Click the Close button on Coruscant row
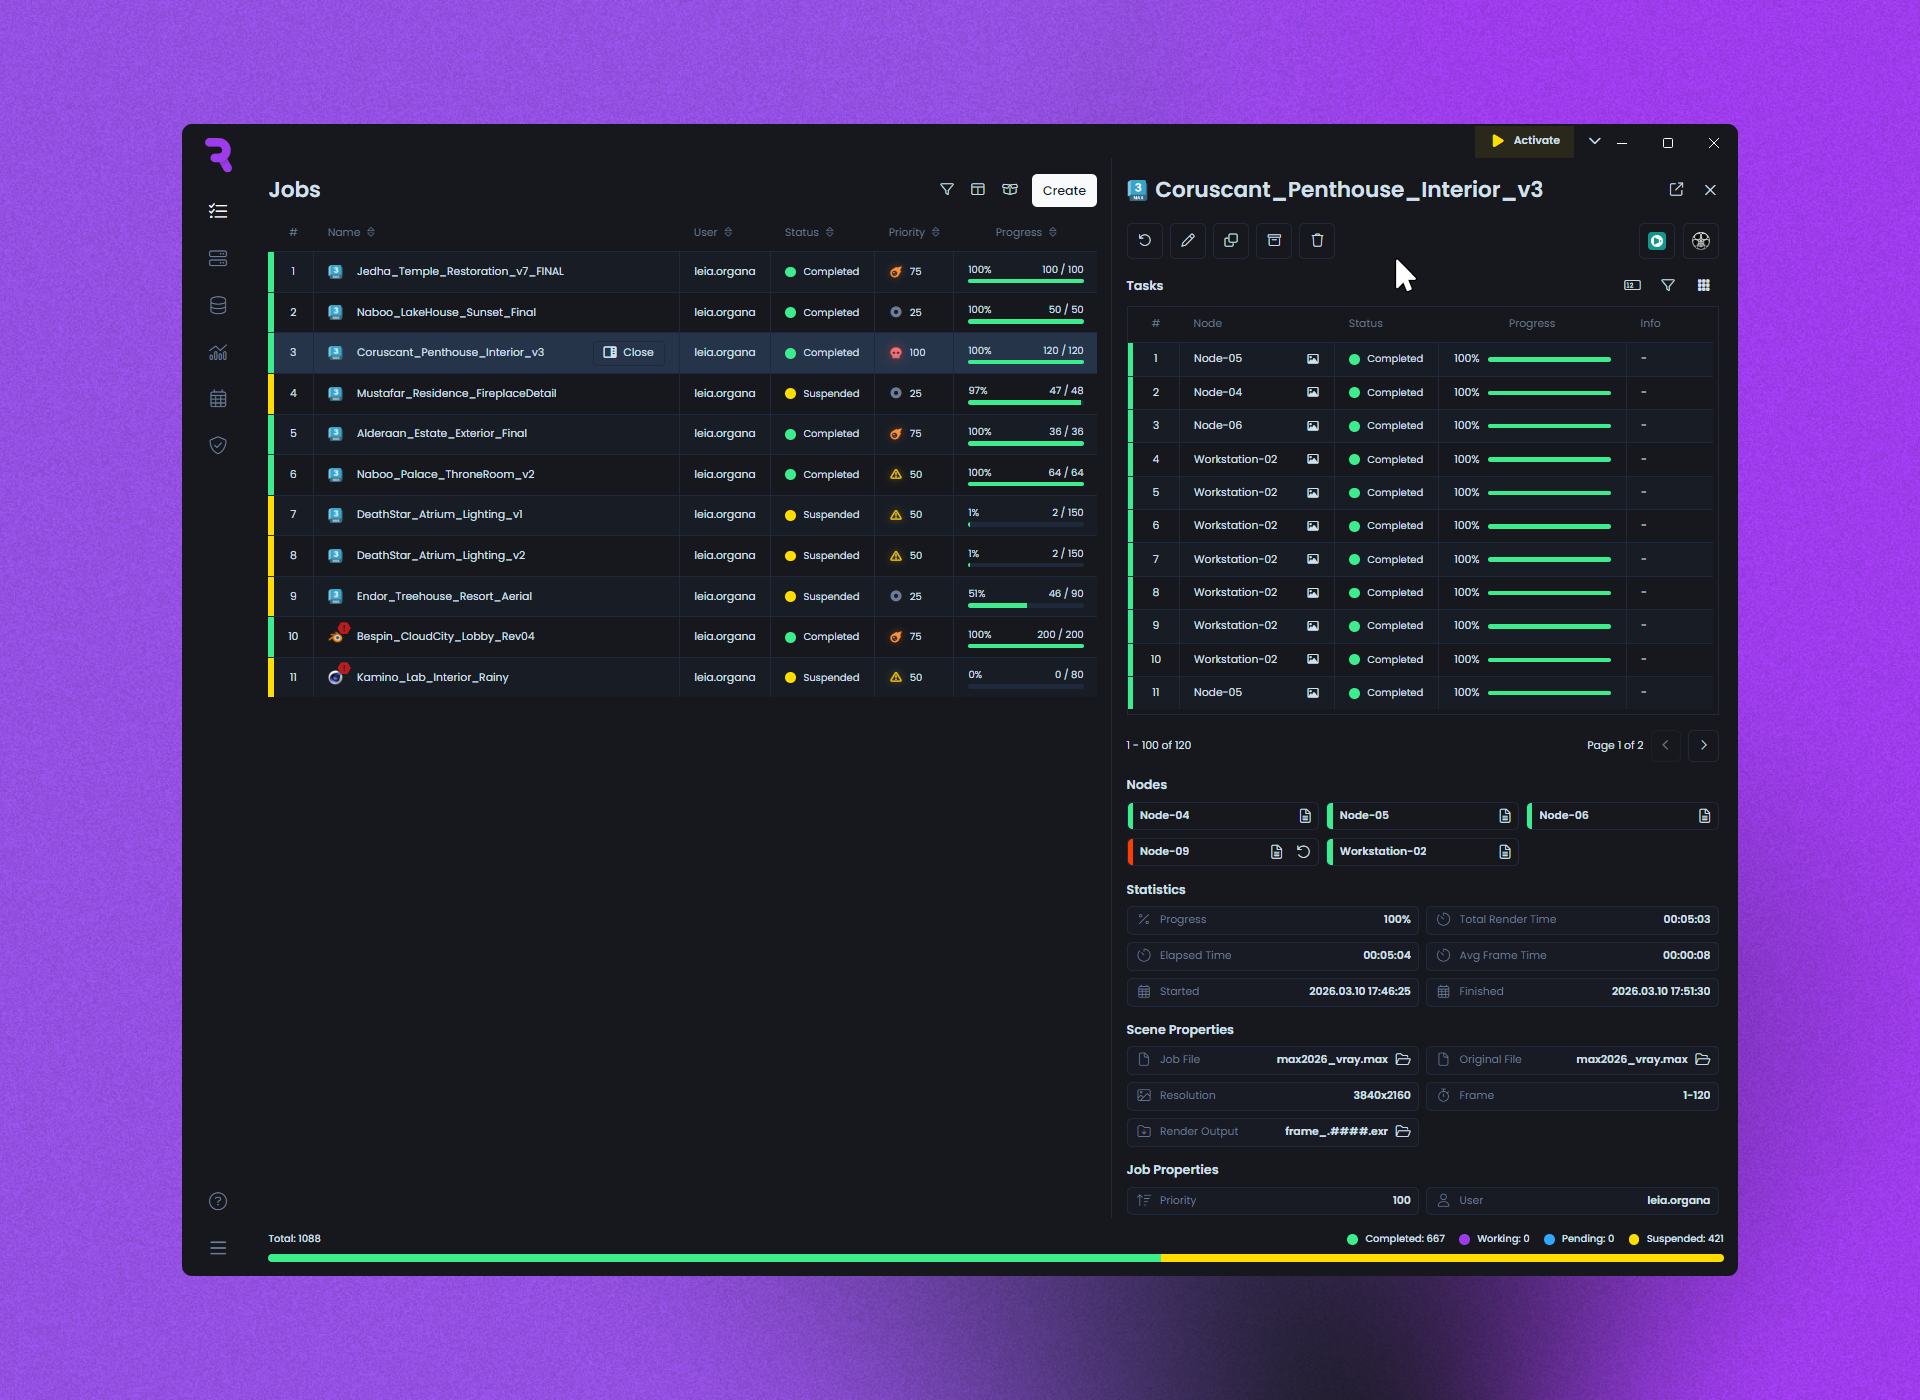 coord(629,352)
